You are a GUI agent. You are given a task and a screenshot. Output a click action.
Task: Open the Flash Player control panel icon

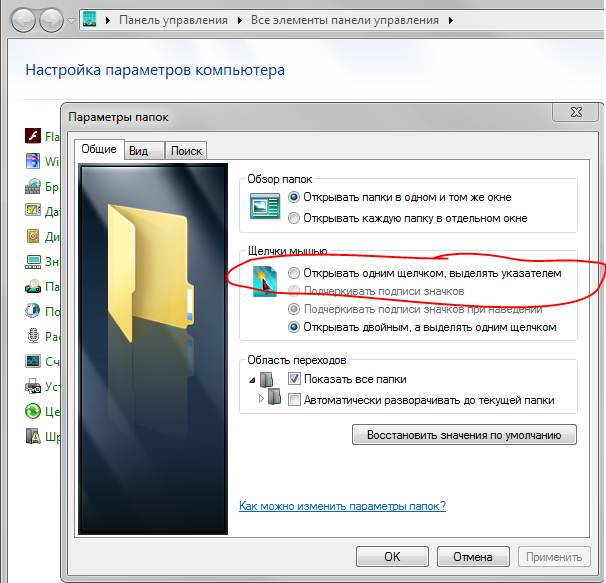pos(31,136)
